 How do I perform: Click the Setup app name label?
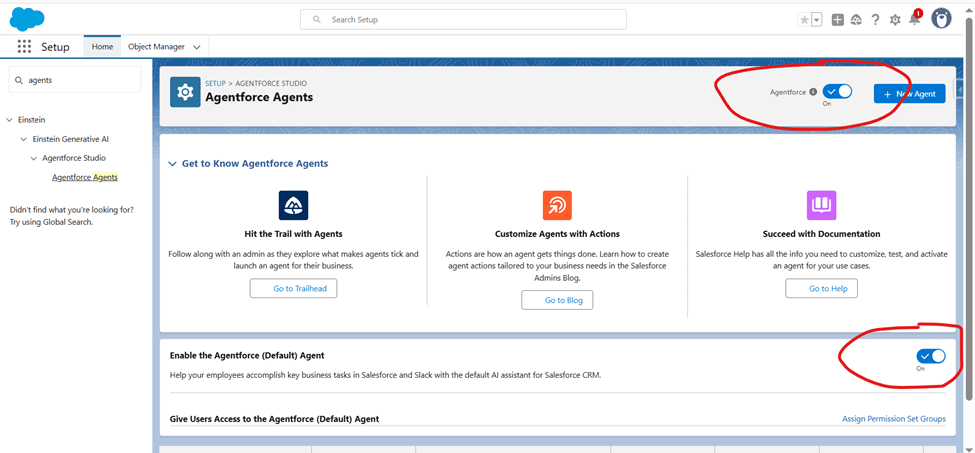point(55,47)
